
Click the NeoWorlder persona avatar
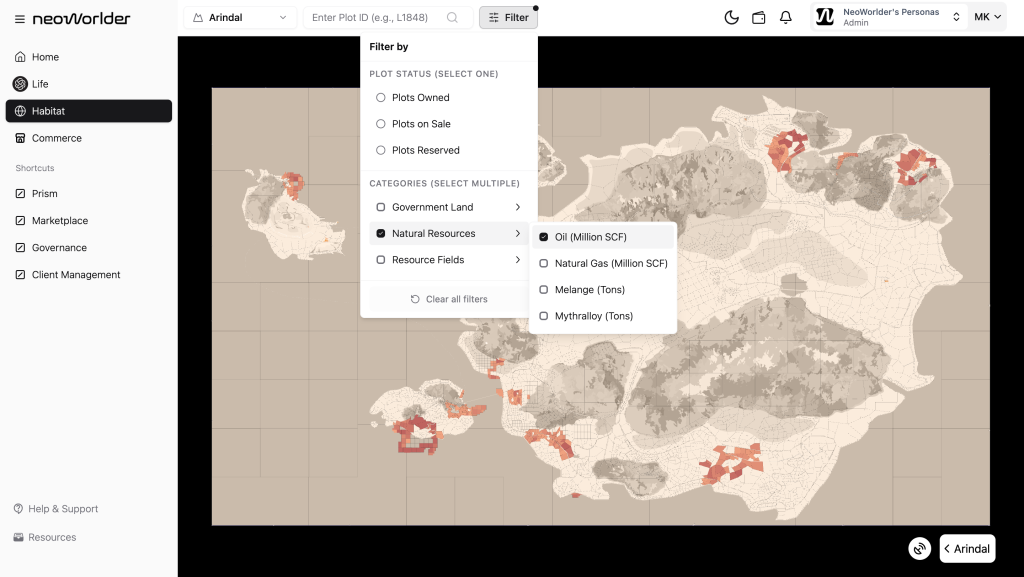825,17
